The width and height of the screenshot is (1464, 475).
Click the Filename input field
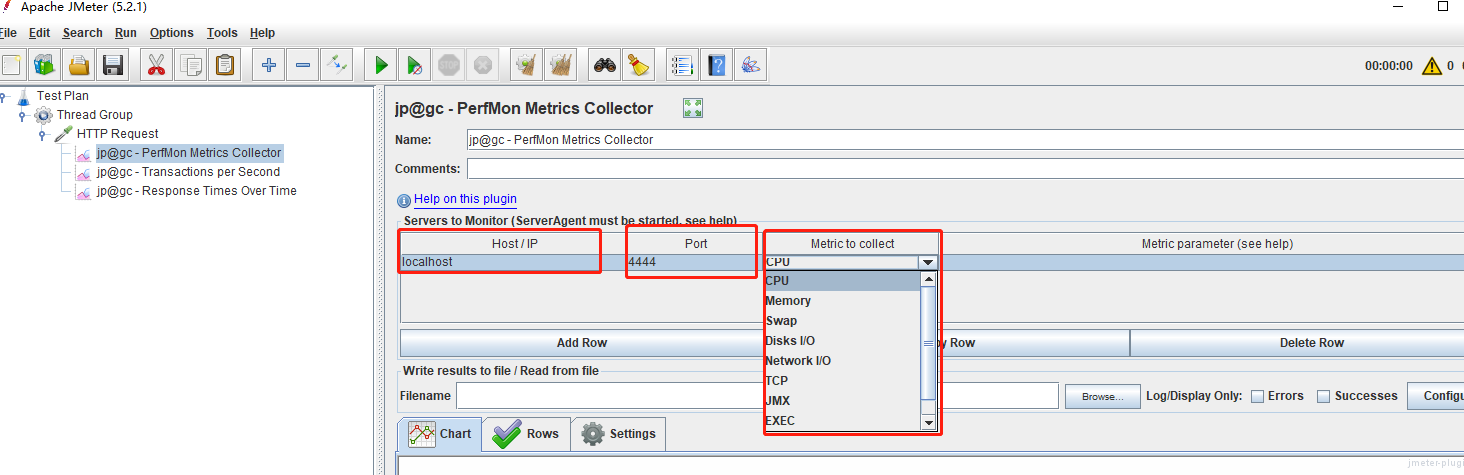click(757, 396)
